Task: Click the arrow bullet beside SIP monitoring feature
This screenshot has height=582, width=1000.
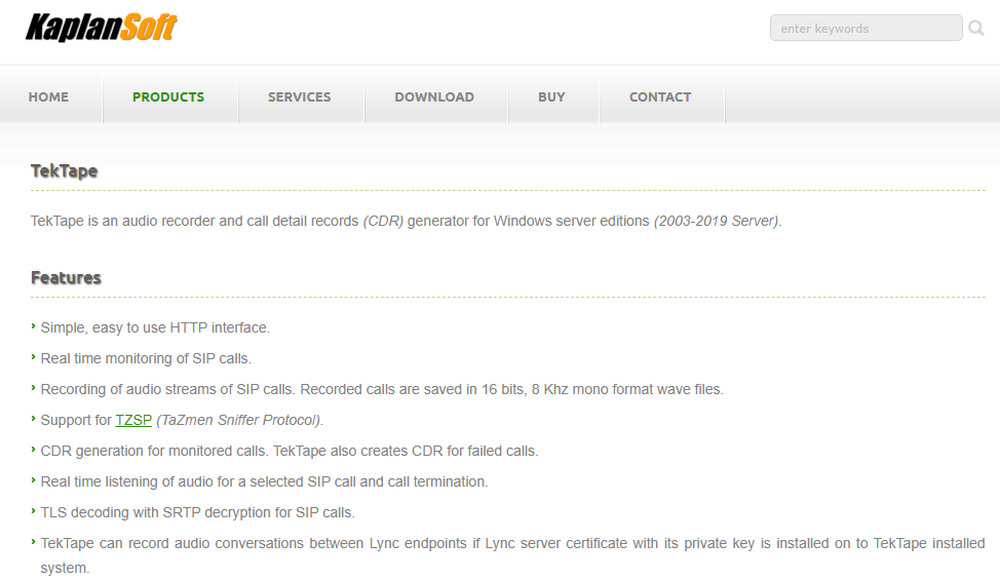Action: coord(33,358)
